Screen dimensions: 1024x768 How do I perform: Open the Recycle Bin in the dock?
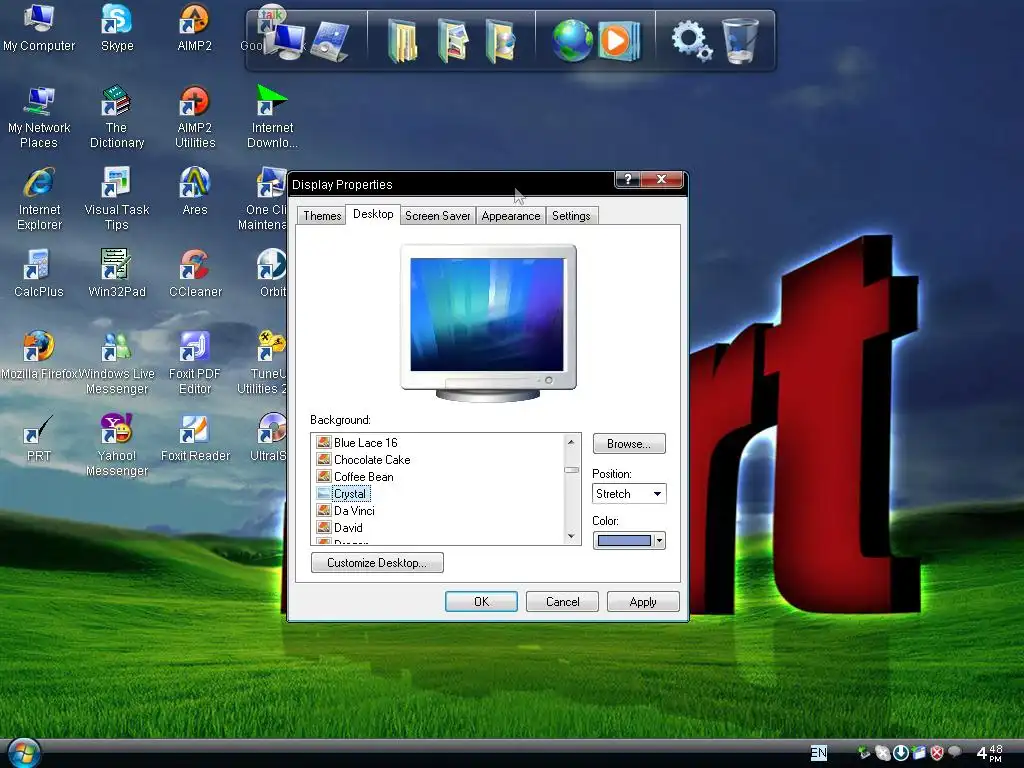[x=740, y=40]
